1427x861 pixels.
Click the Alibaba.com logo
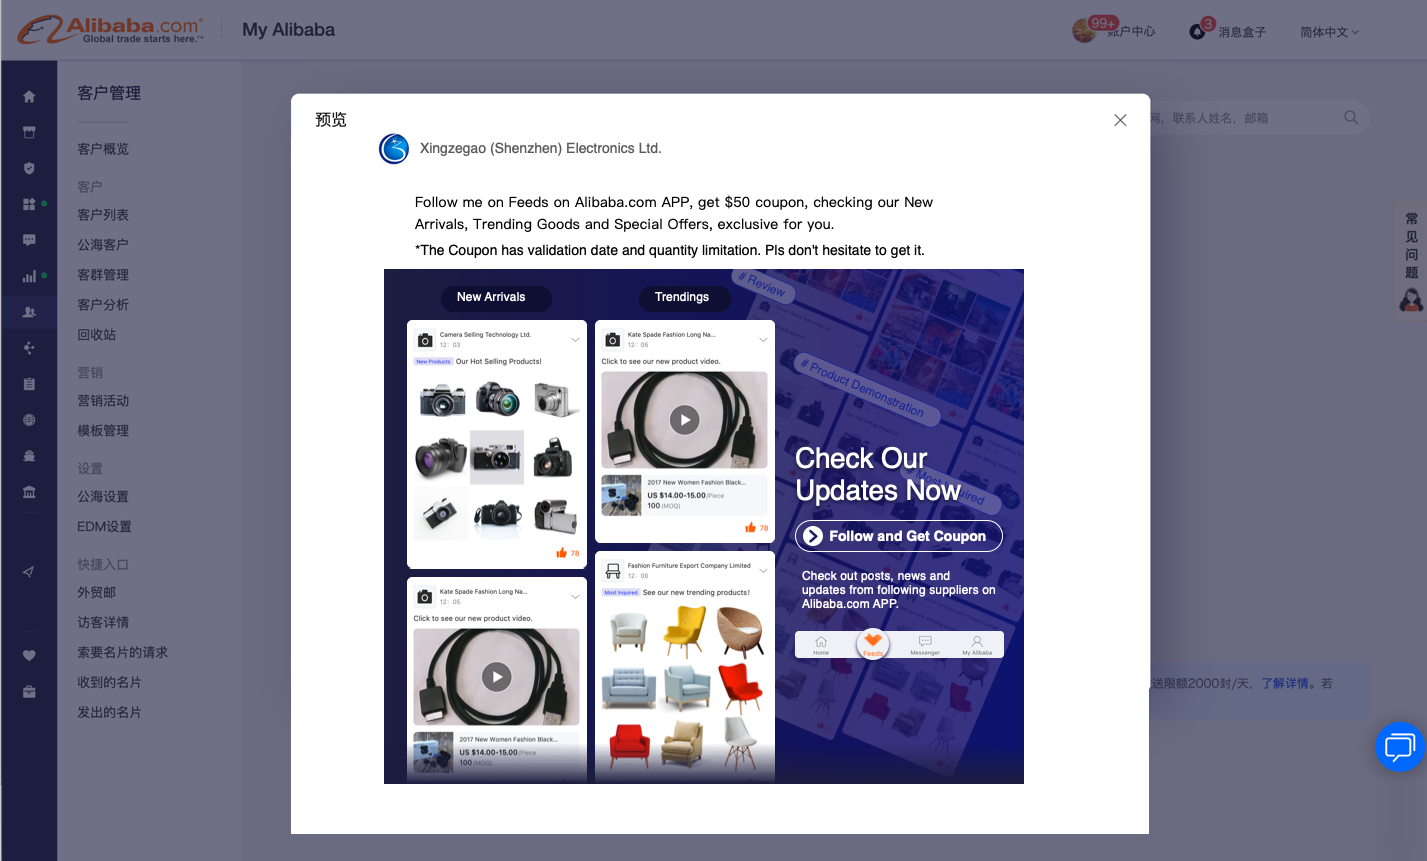[110, 30]
